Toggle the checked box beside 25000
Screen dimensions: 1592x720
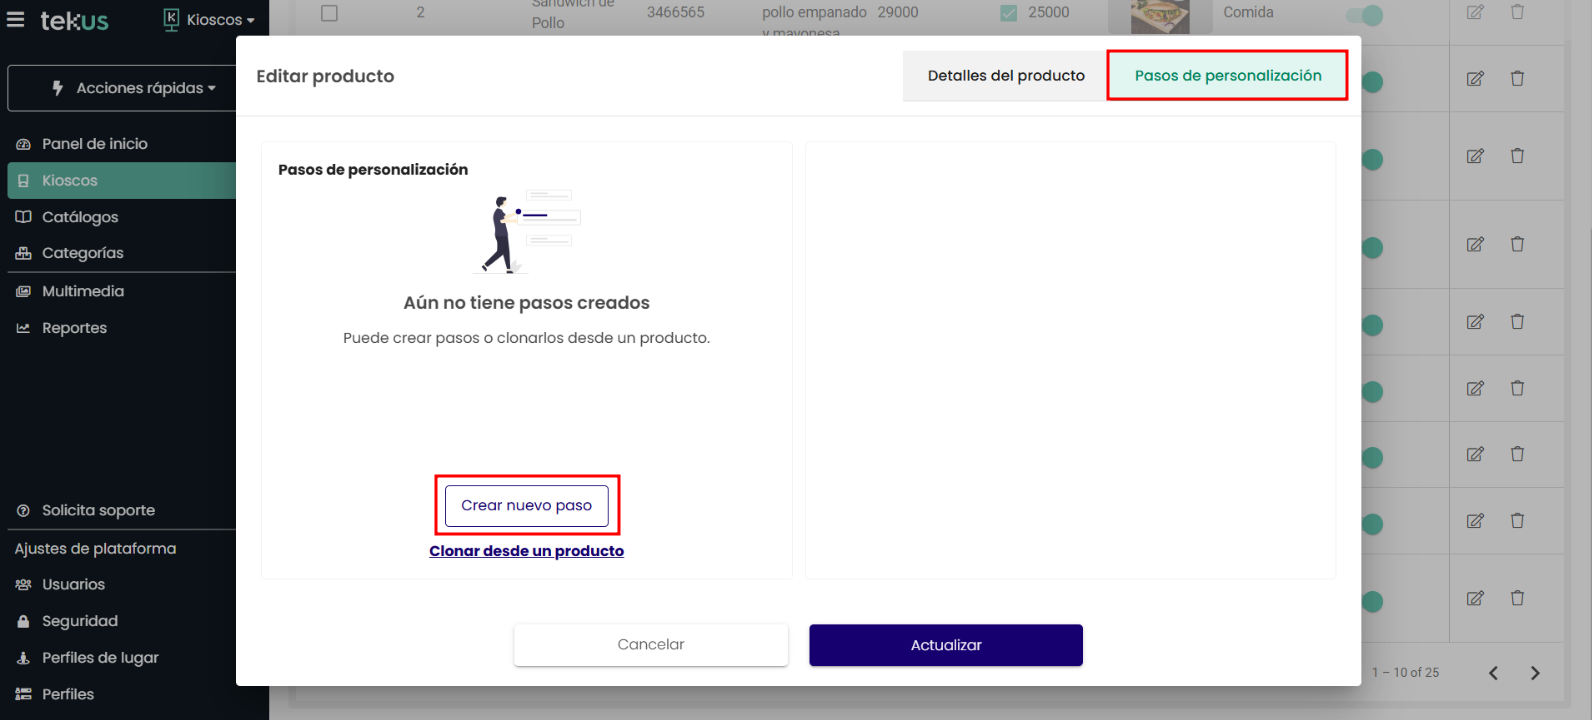click(x=1009, y=13)
